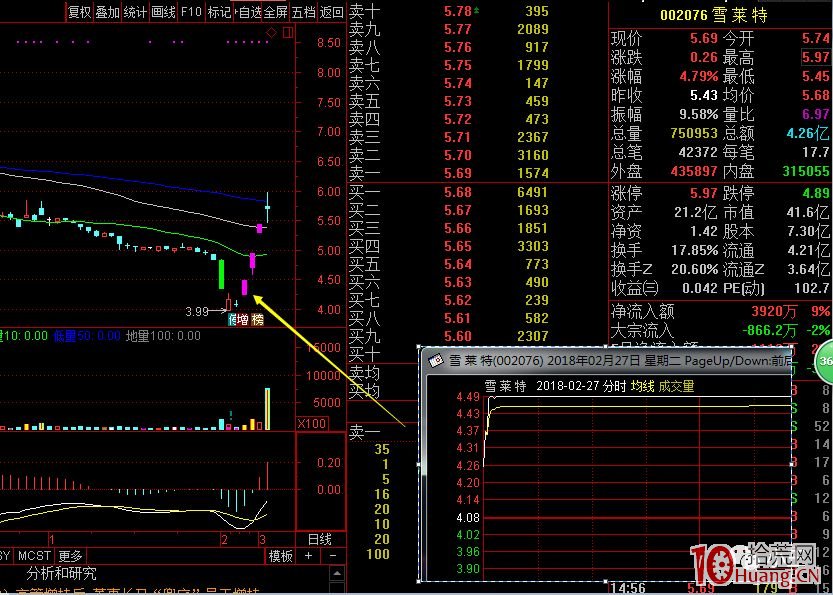Click the plus zoom-in button beside 模板
The width and height of the screenshot is (833, 595).
[308, 556]
